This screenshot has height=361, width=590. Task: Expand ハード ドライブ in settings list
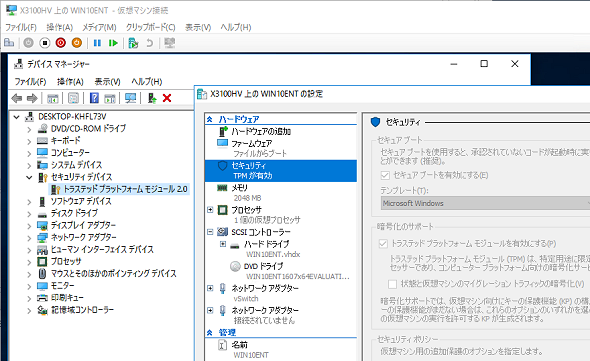click(x=223, y=244)
